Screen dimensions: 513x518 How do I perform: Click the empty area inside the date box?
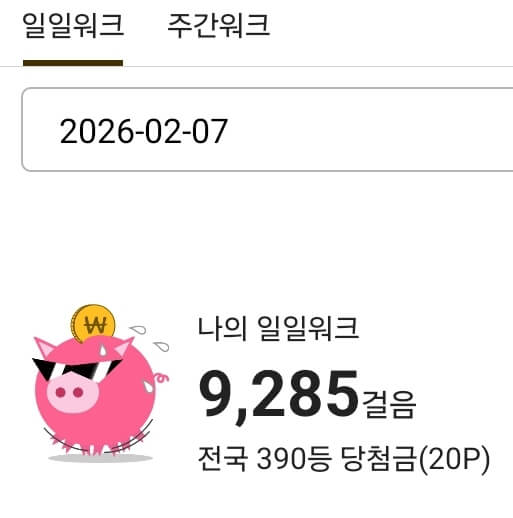[x=370, y=130]
